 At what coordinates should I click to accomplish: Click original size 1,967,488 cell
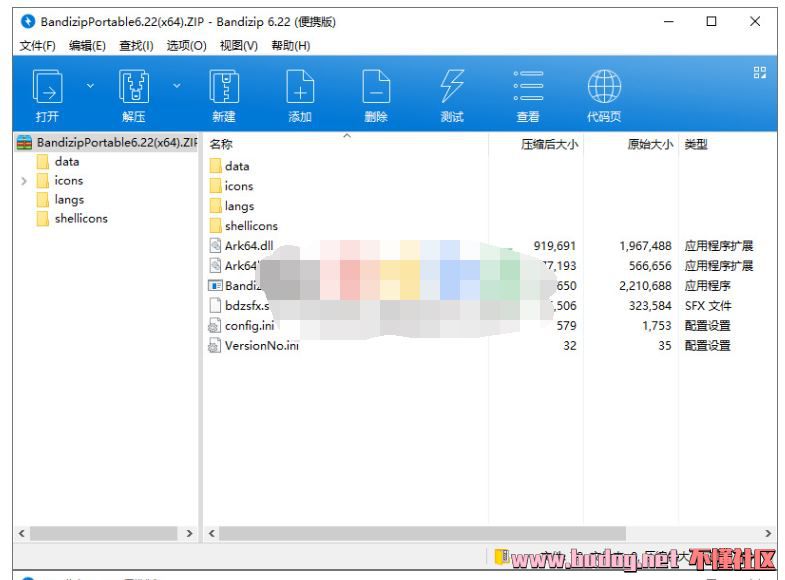click(x=645, y=246)
